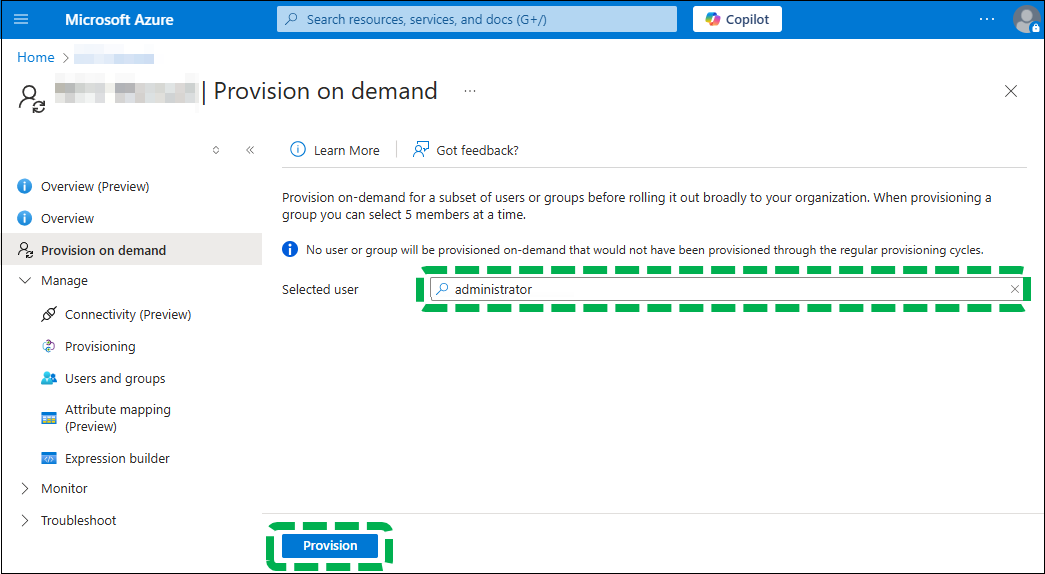Close the Provision on demand blade

[1011, 91]
